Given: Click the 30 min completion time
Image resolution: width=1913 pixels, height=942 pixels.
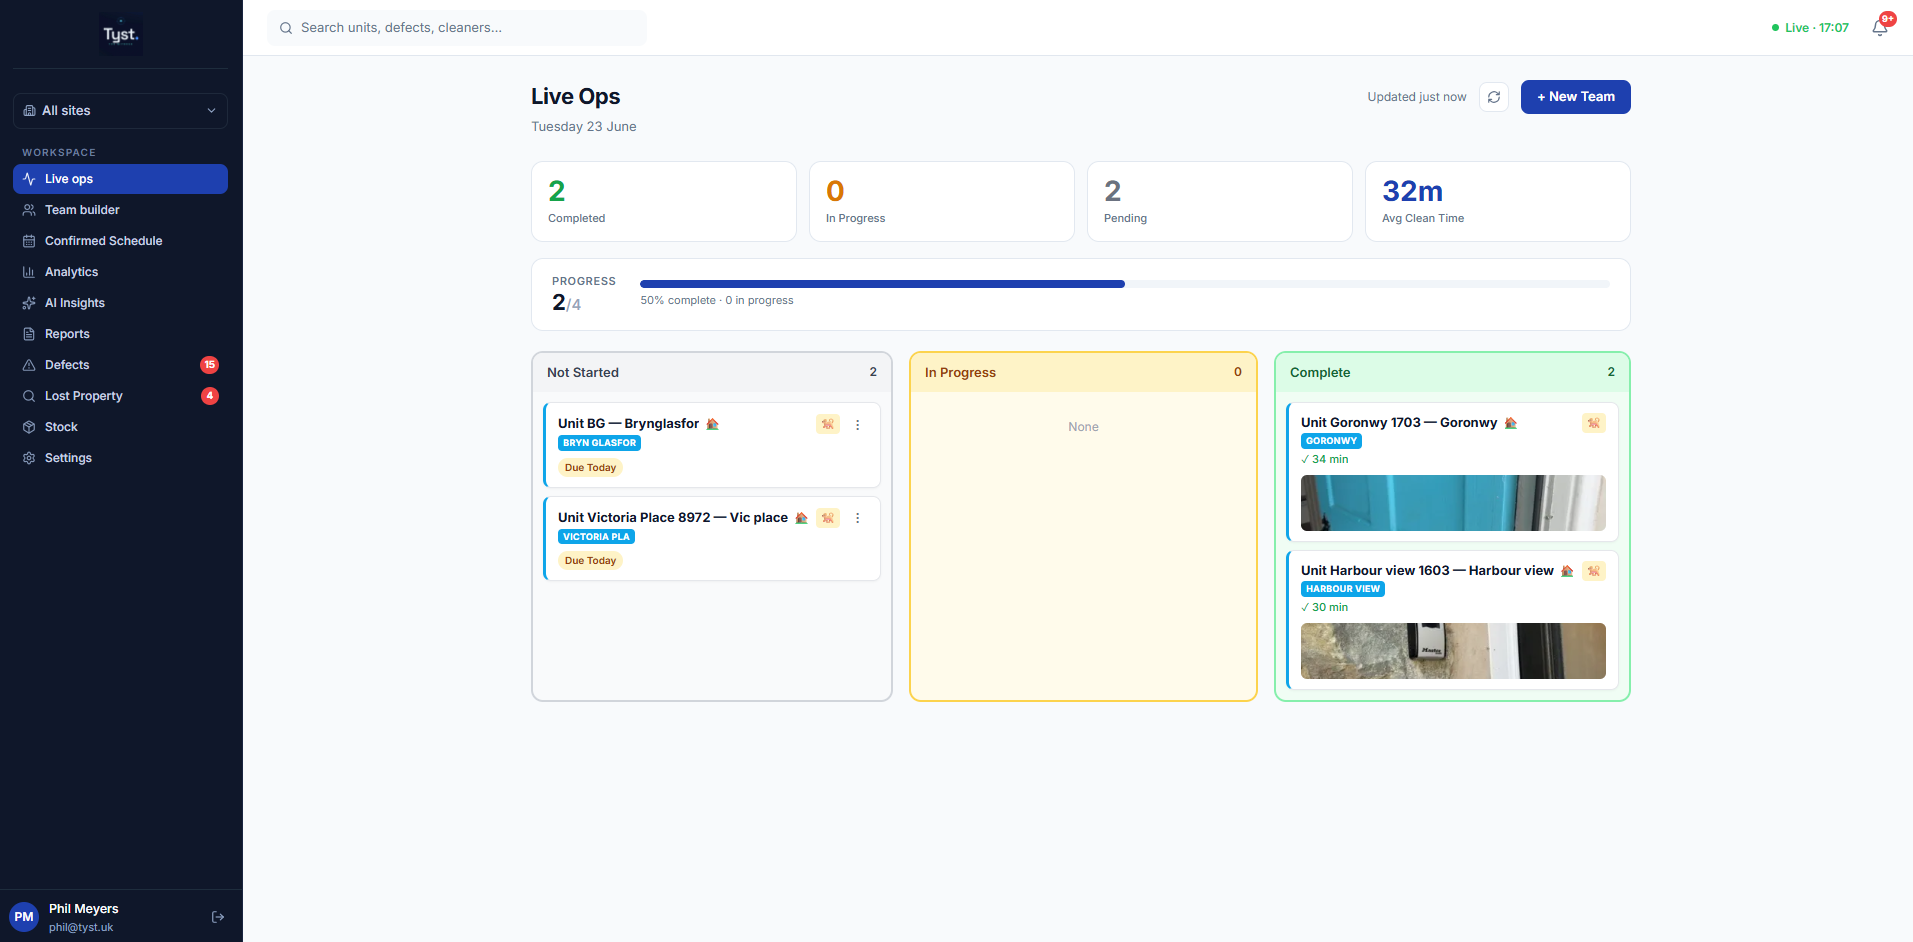Looking at the screenshot, I should 1325,608.
